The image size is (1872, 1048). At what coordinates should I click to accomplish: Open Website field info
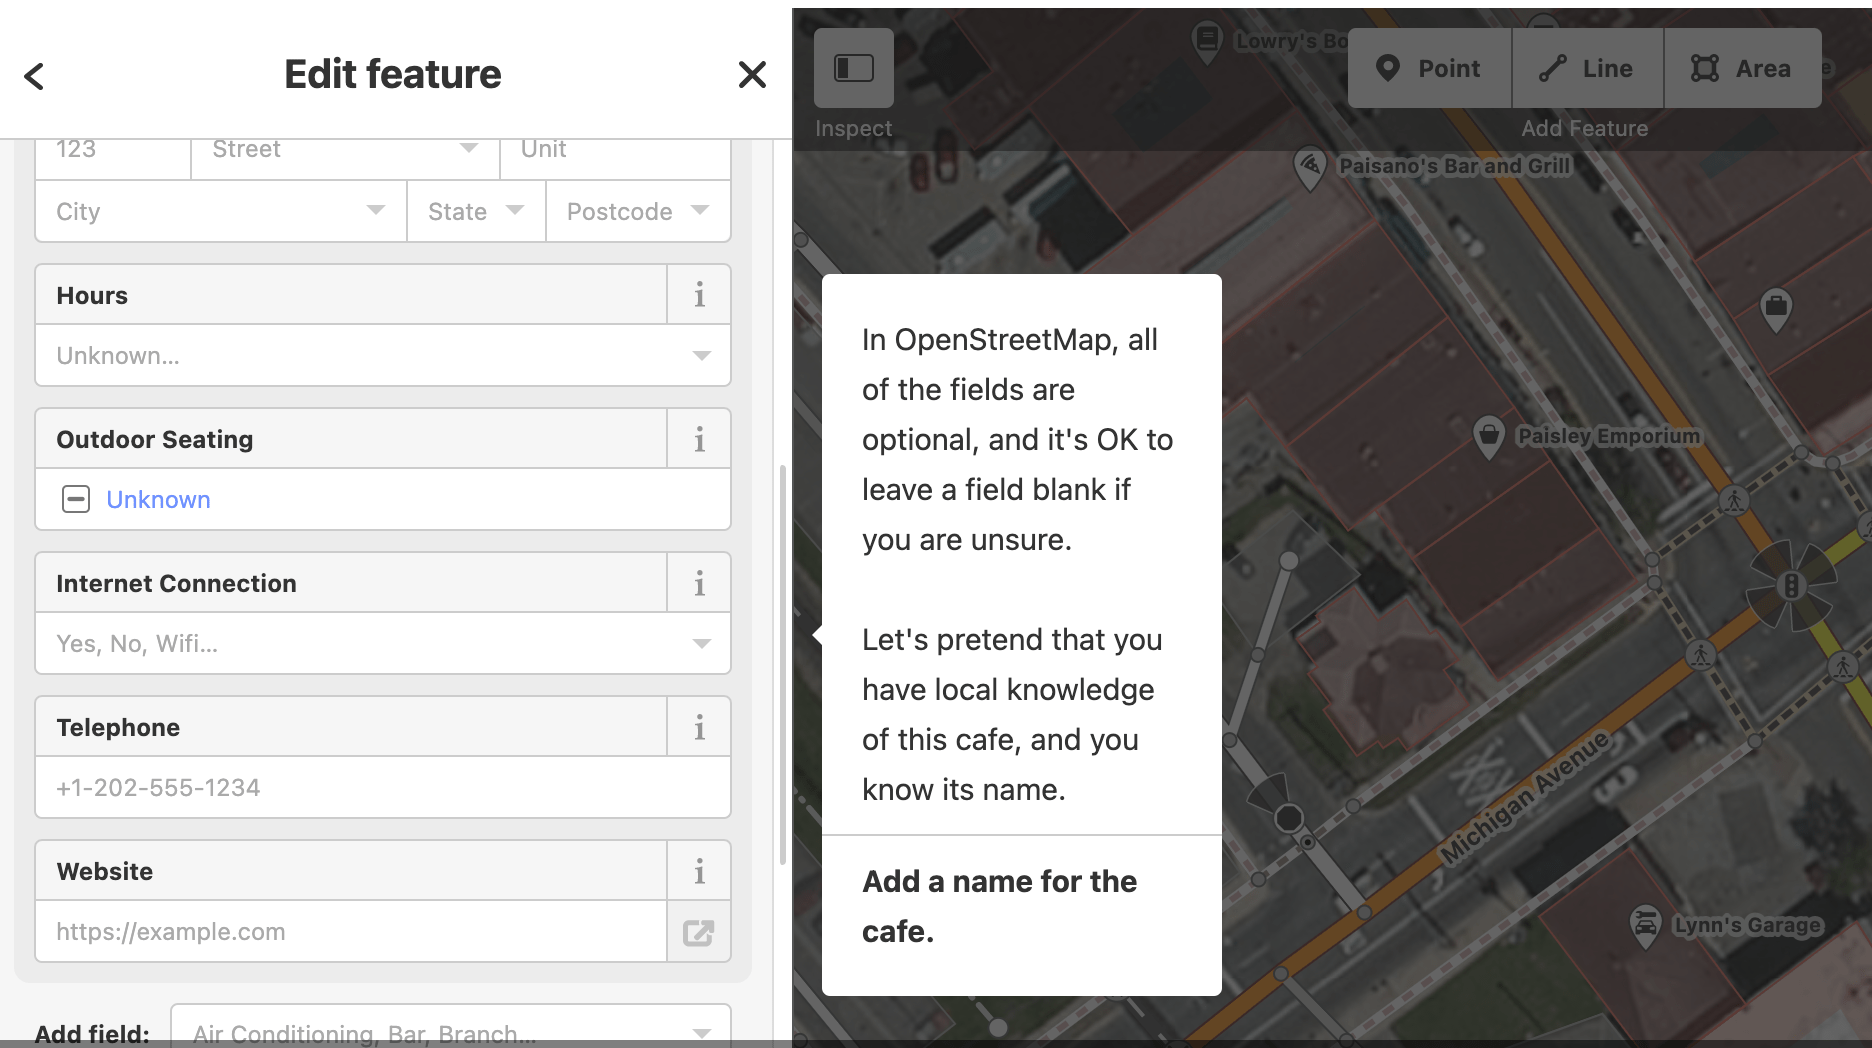(x=699, y=871)
